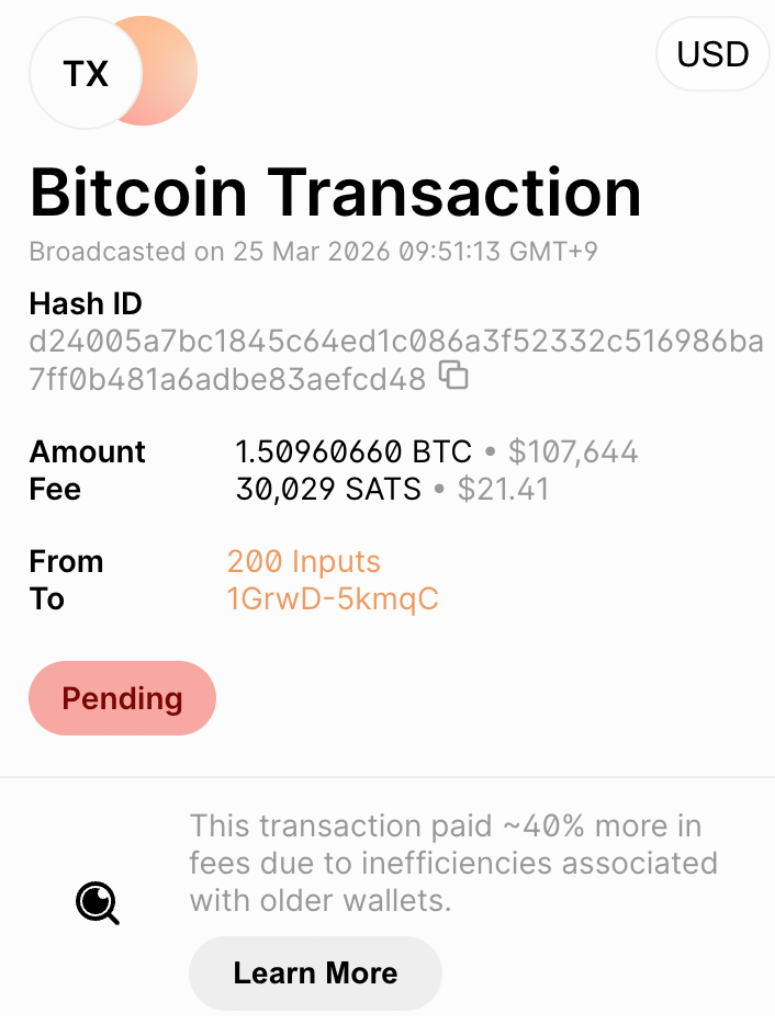Click the TX circle icon

[x=84, y=74]
